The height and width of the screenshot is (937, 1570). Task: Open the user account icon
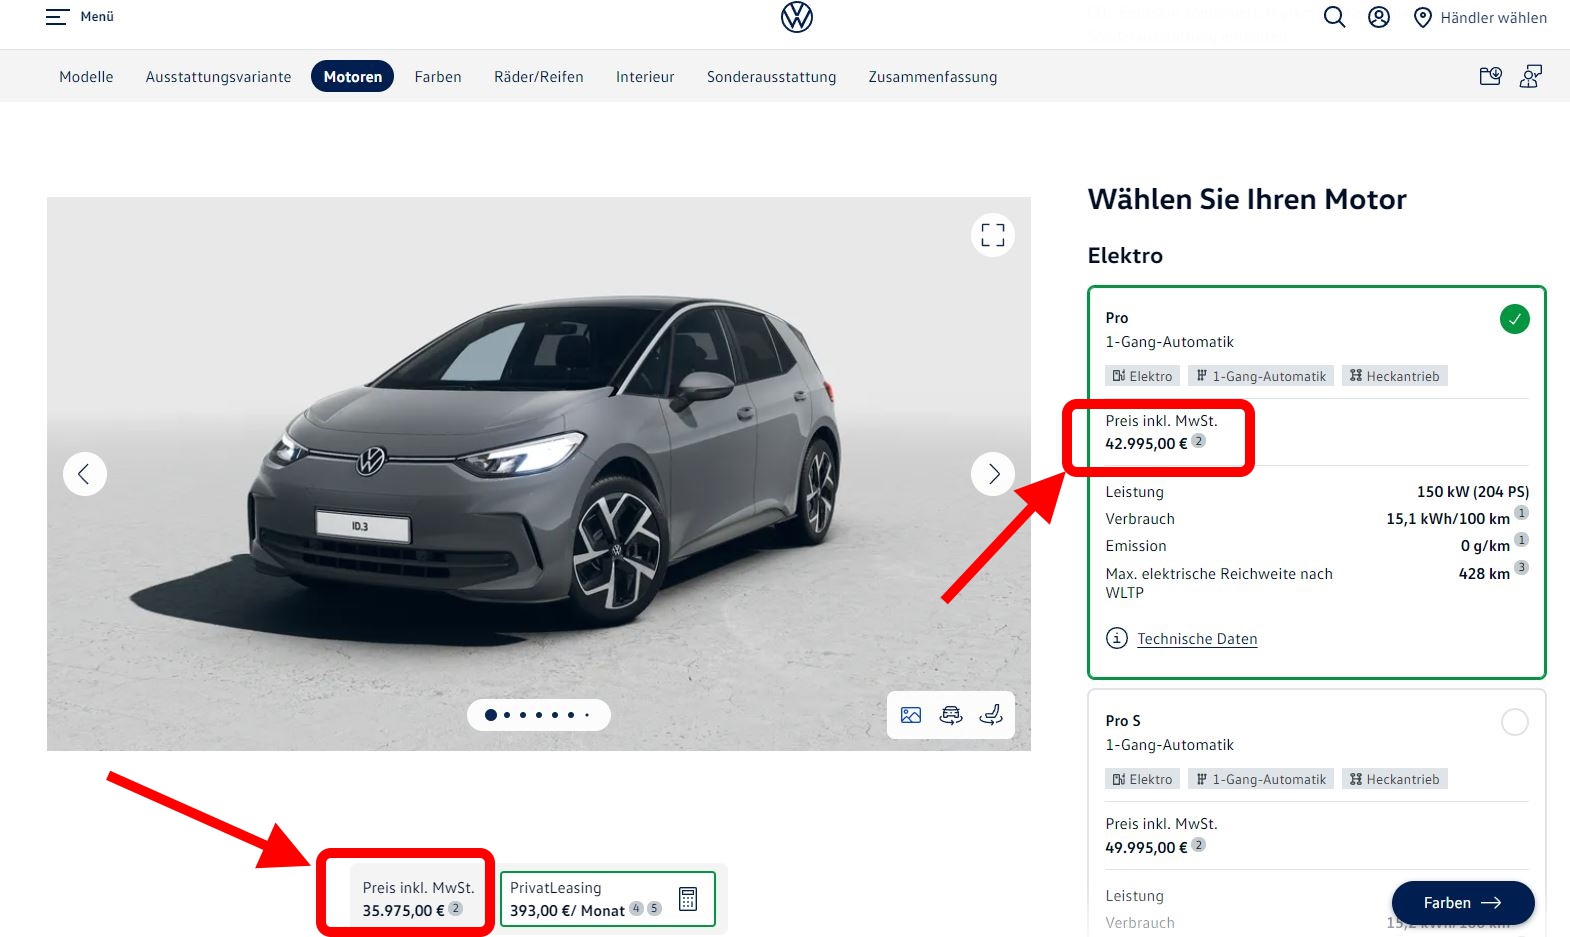[1379, 17]
